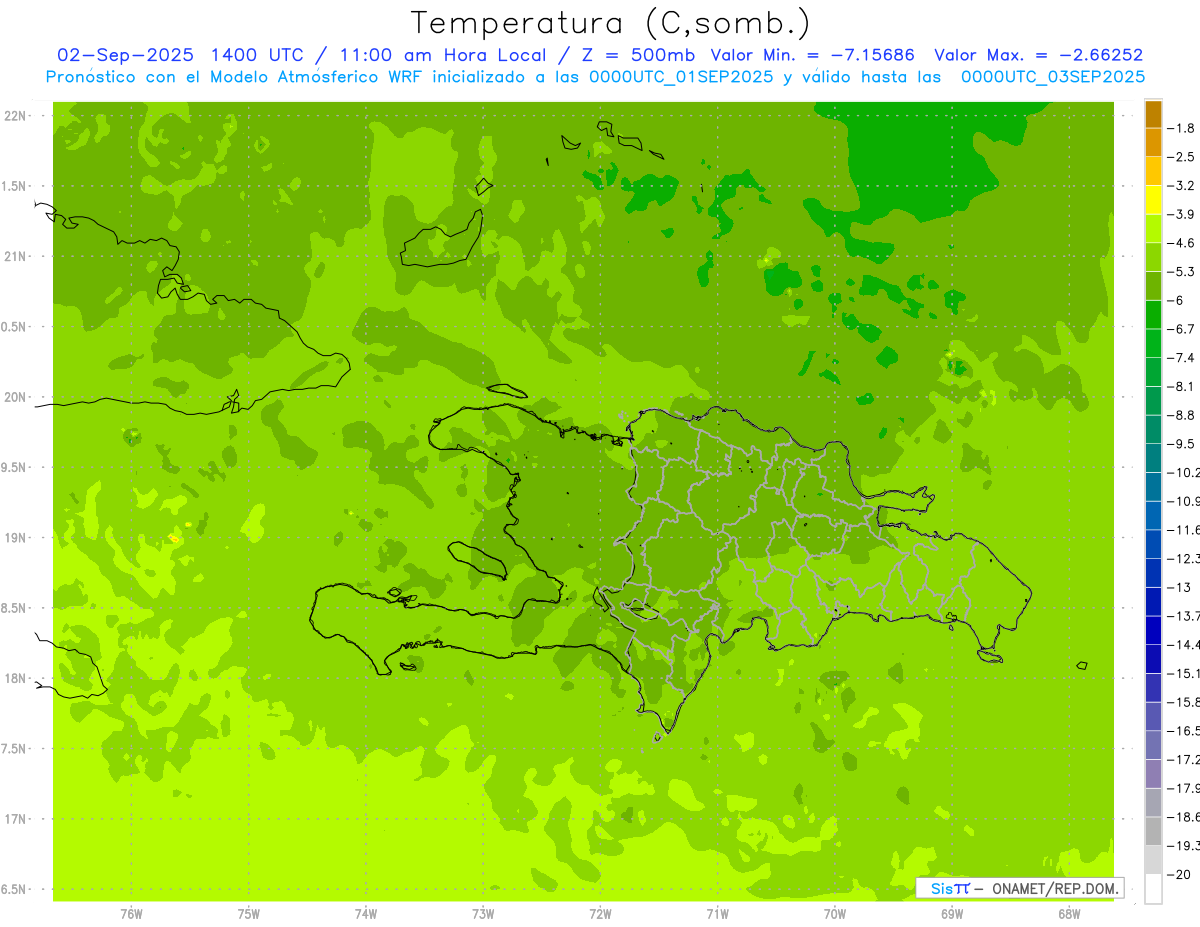This screenshot has height=927, width=1200.
Task: Click the "-5.3" colorbar value
Action: (x=1181, y=272)
